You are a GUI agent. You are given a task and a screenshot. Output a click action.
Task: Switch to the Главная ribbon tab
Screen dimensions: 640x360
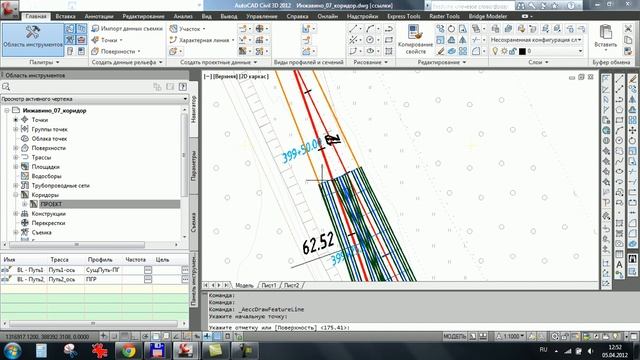(36, 16)
